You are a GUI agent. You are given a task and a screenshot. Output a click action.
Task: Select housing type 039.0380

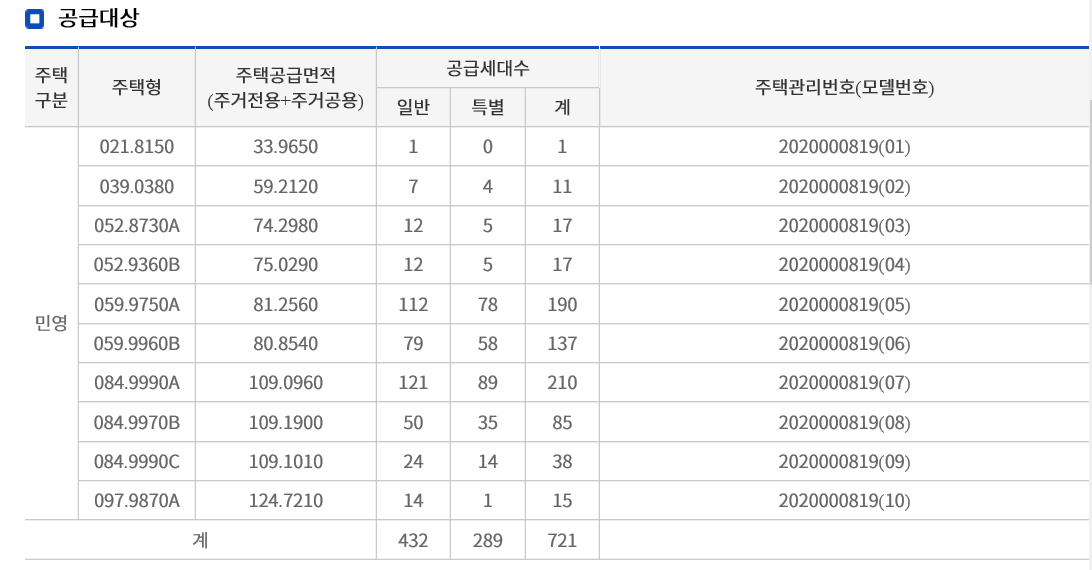tap(136, 187)
